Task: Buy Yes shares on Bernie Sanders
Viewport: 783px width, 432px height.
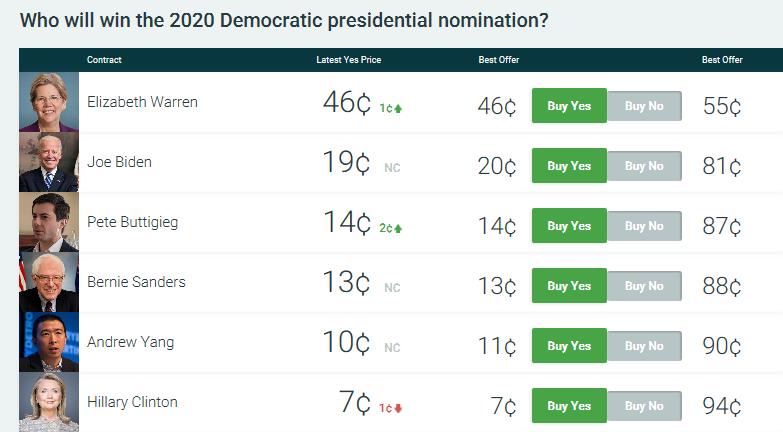Action: coord(569,286)
